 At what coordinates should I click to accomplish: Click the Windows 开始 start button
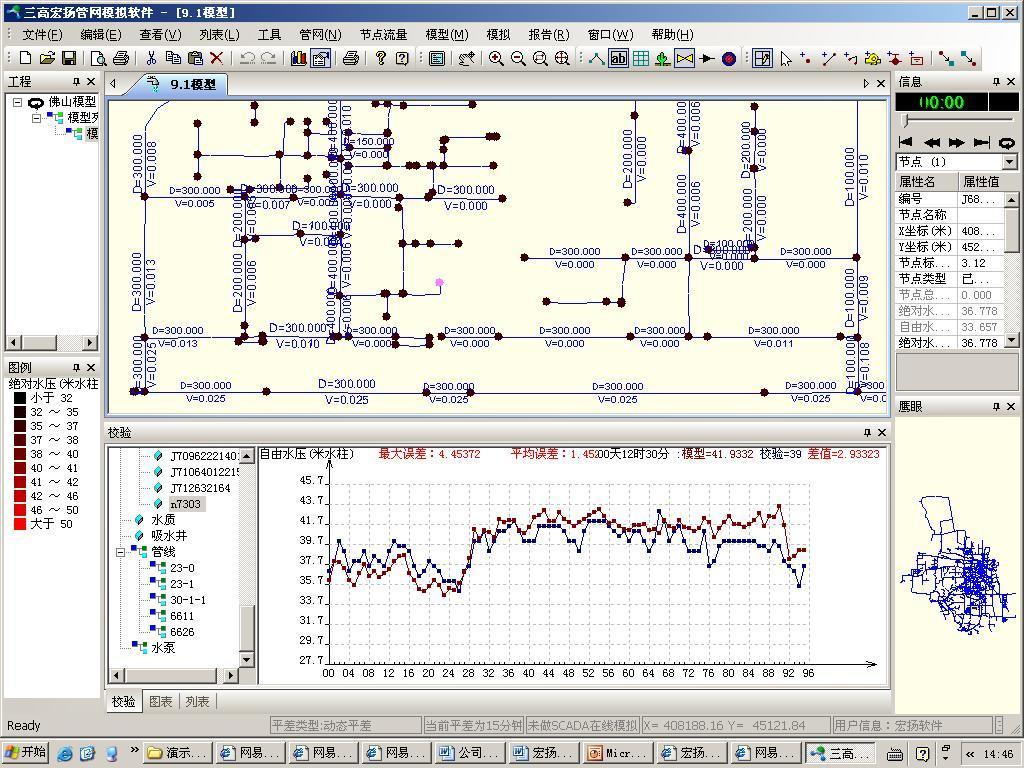click(x=26, y=753)
